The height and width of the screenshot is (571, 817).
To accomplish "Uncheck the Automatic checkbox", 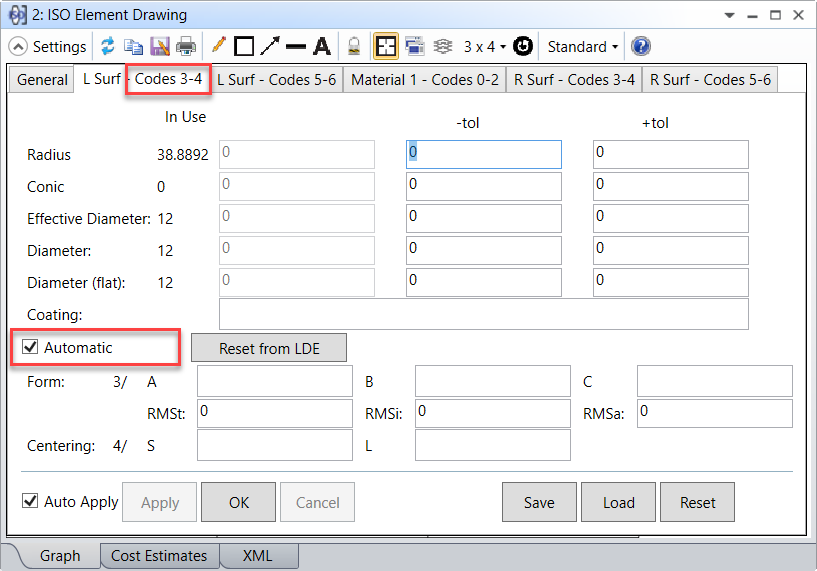I will point(30,348).
